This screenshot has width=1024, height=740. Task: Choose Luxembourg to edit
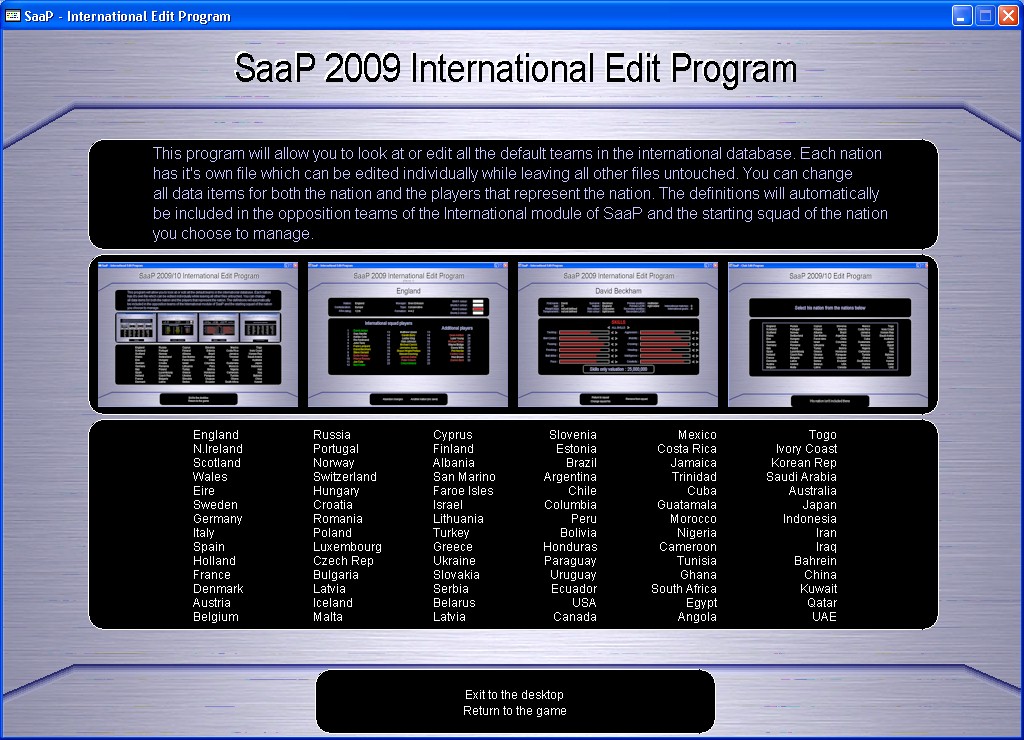347,547
